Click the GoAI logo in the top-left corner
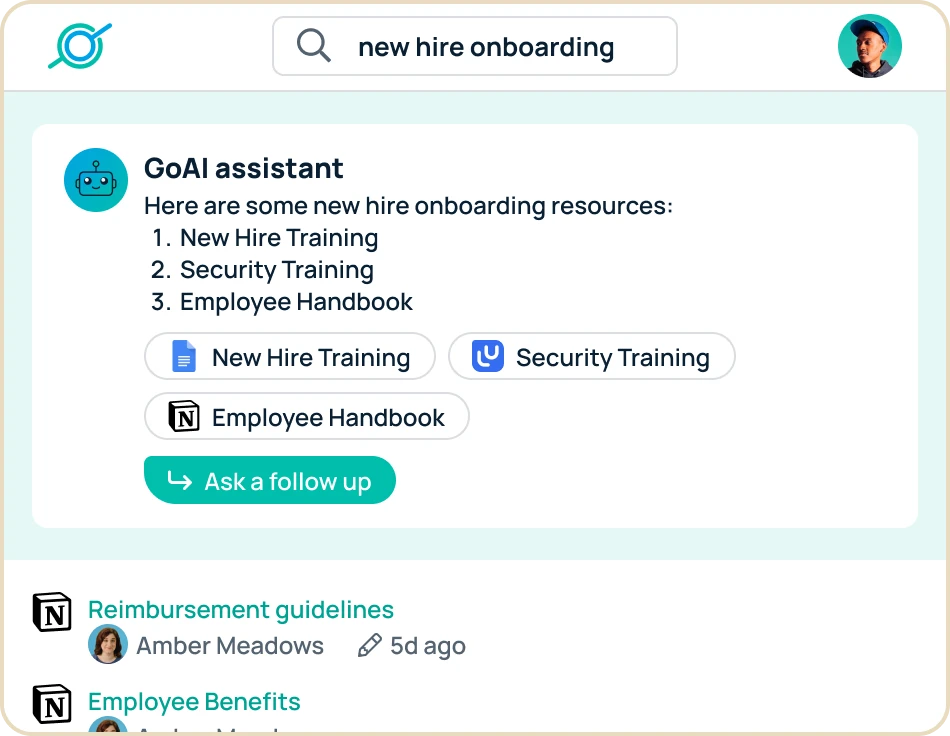Viewport: 950px width, 736px height. click(x=80, y=45)
